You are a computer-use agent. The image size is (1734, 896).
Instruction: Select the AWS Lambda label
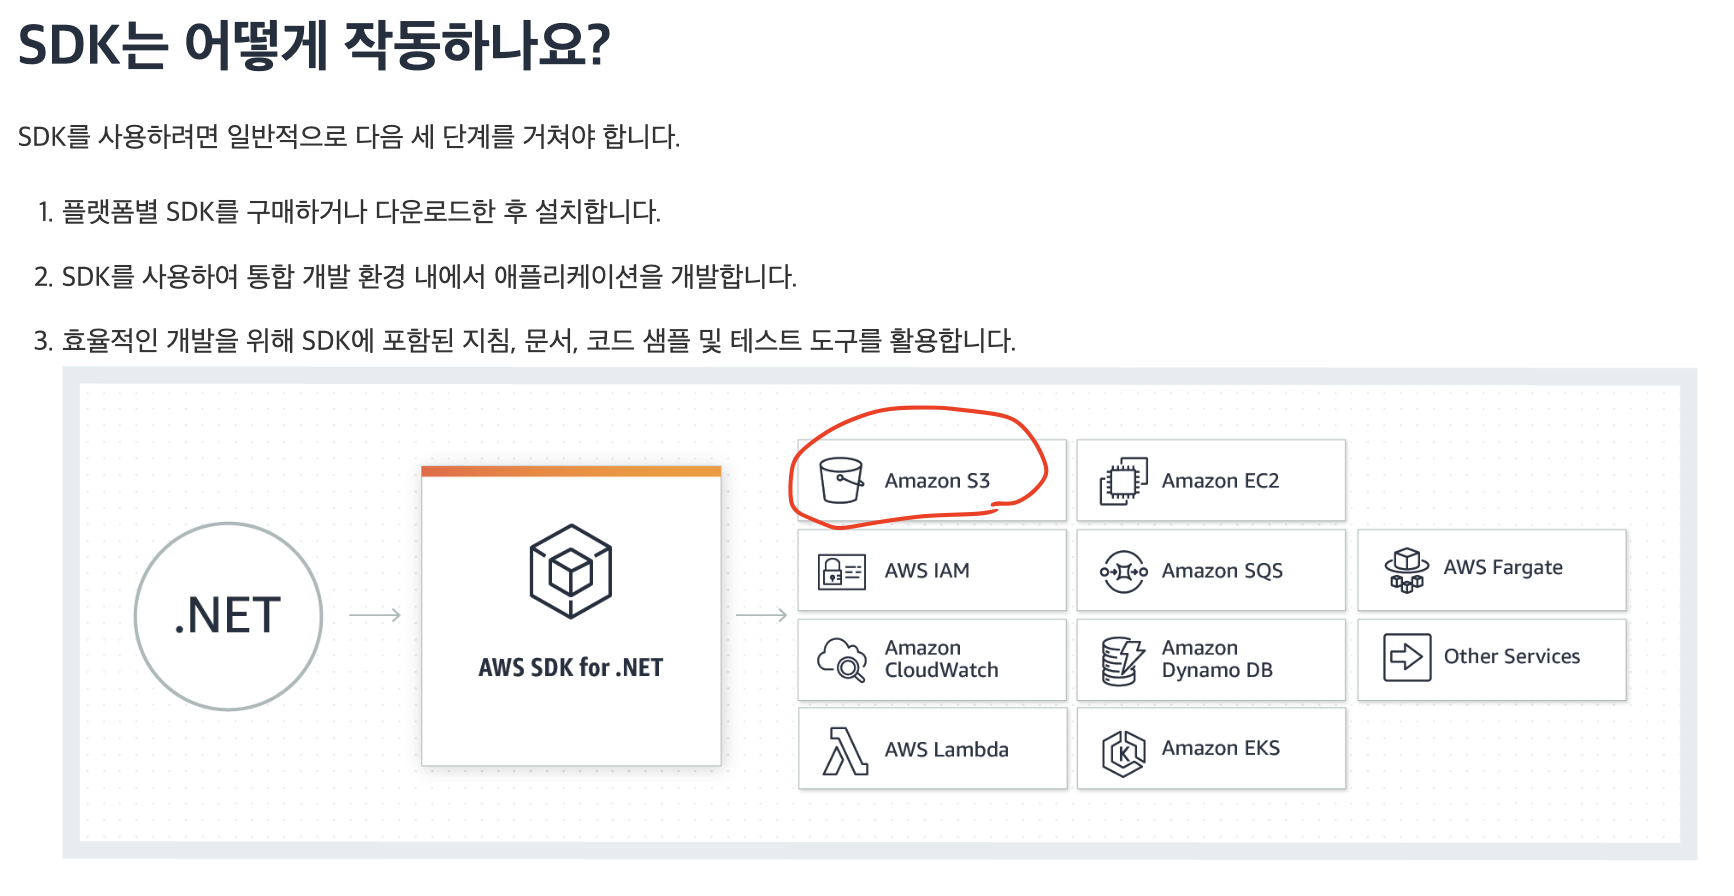click(x=946, y=750)
